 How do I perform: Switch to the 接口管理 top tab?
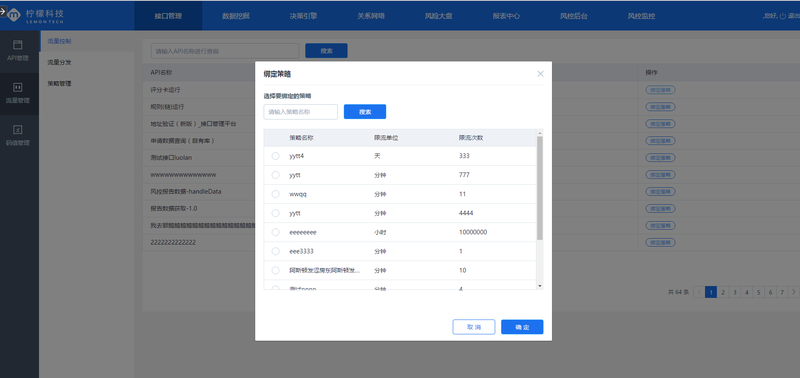168,16
